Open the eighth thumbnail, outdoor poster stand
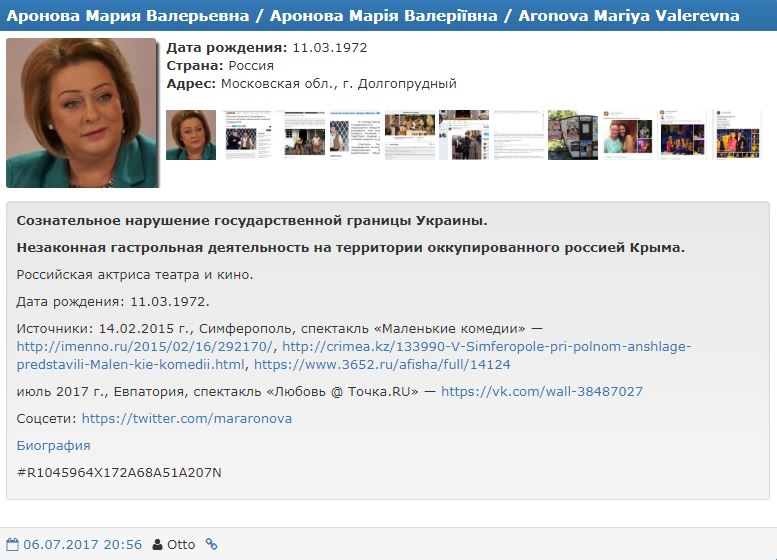 coord(573,135)
